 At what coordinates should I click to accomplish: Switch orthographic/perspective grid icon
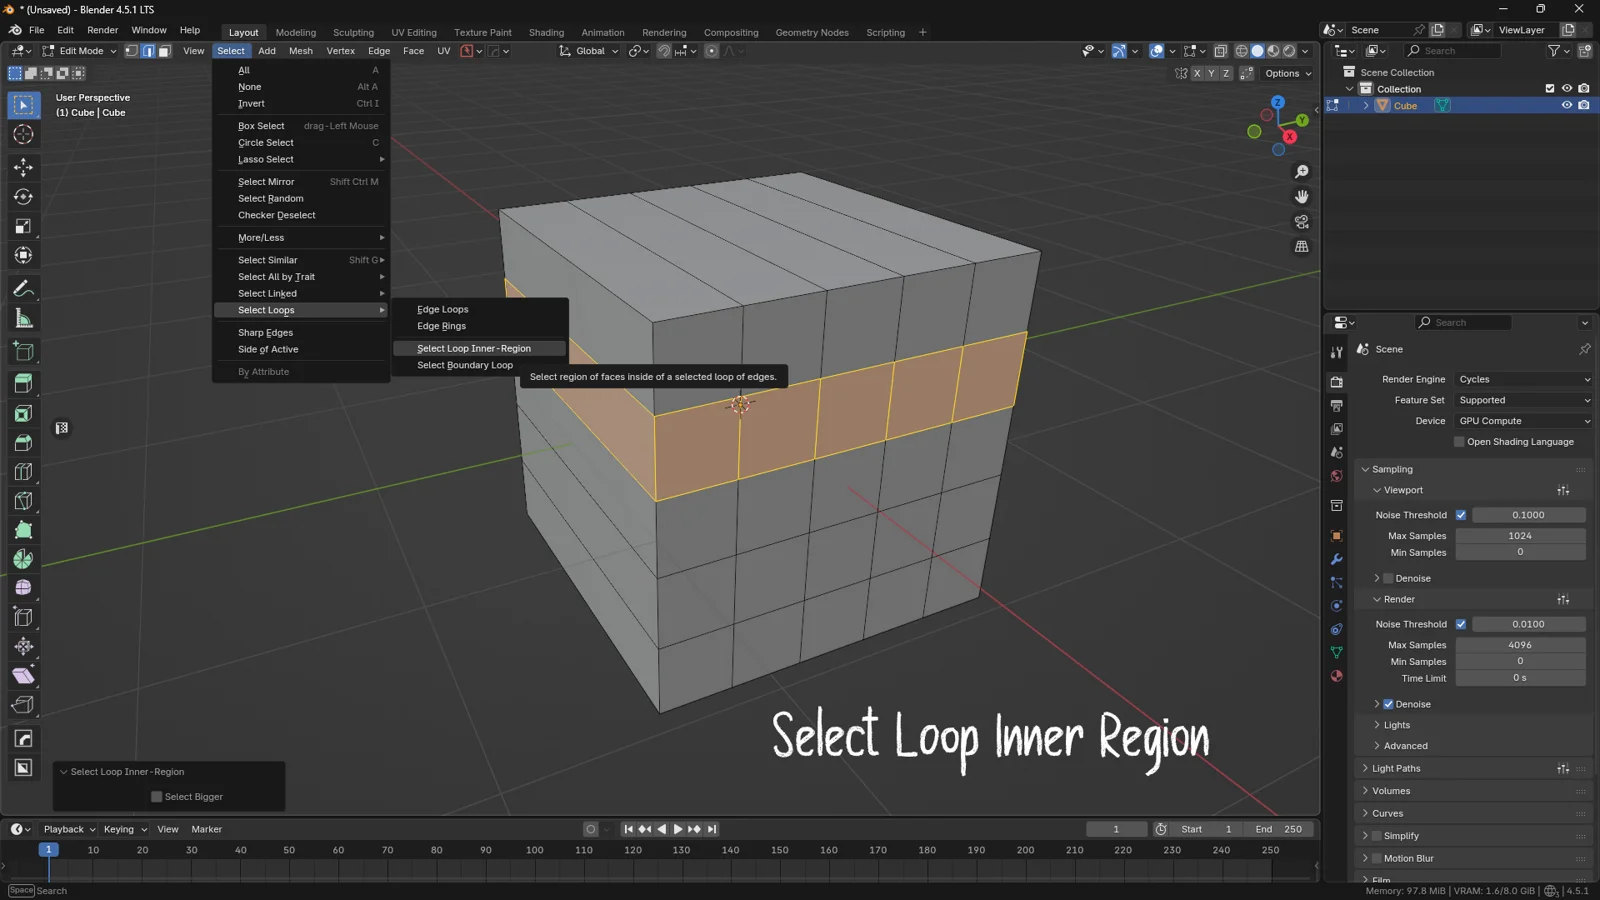pyautogui.click(x=1301, y=246)
